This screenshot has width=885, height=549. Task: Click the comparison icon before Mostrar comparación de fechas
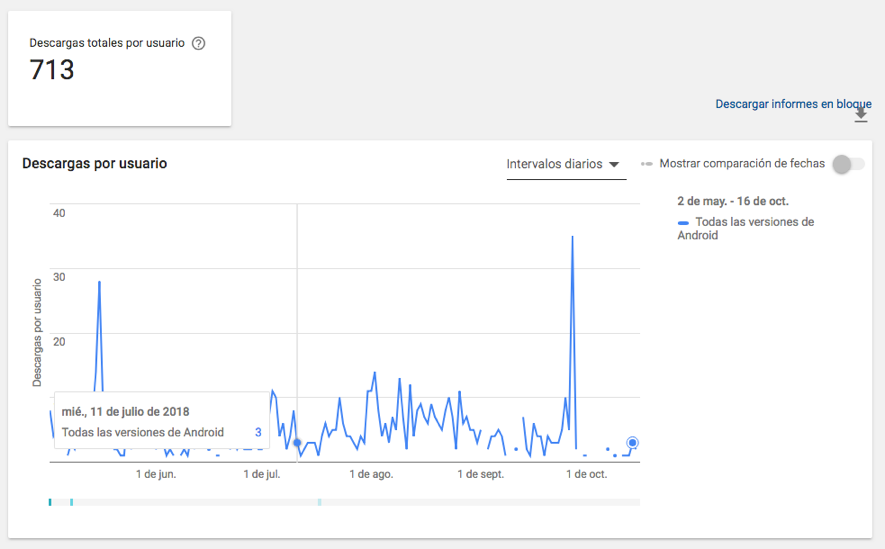647,164
